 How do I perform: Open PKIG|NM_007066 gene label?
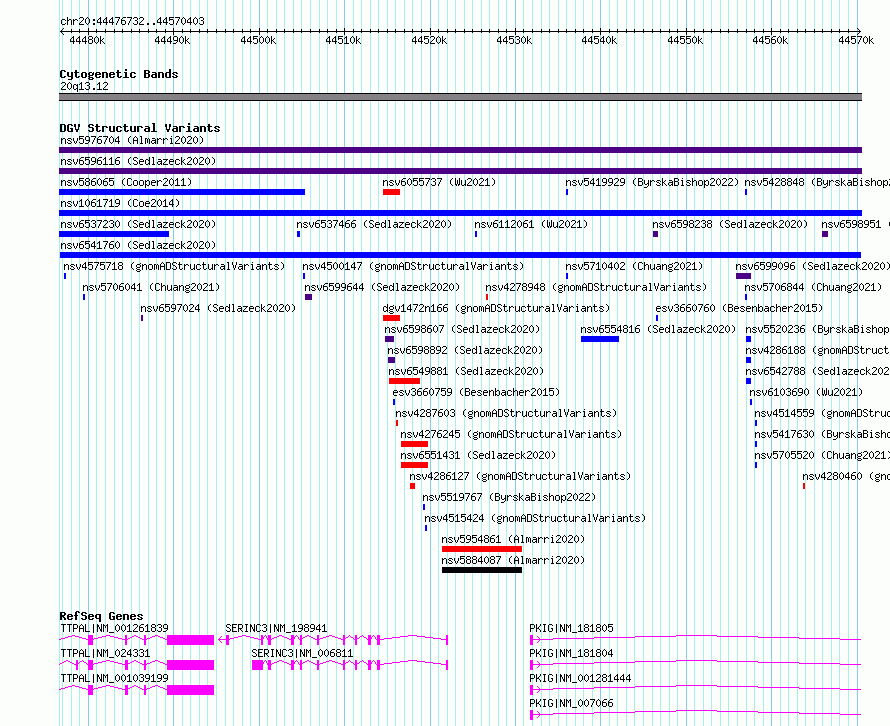[572, 703]
